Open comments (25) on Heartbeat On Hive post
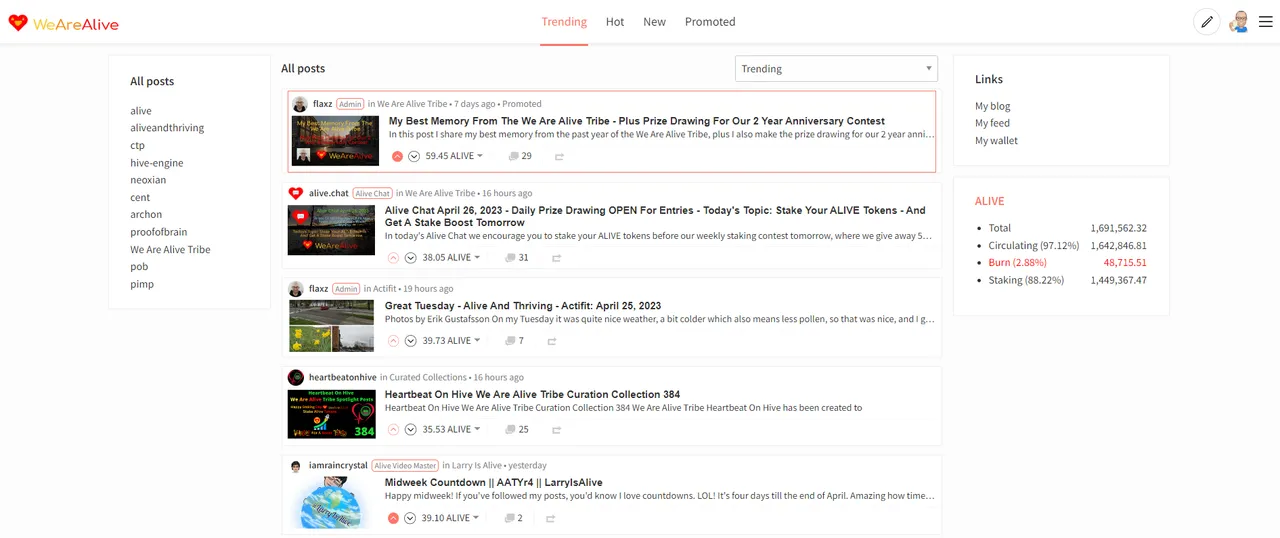This screenshot has height=538, width=1280. [x=516, y=429]
